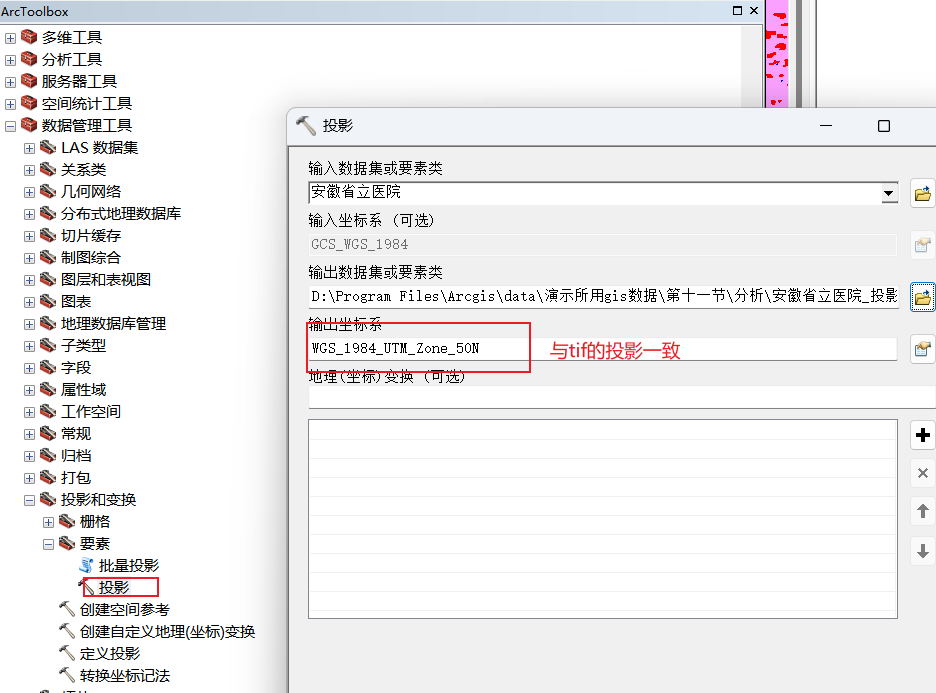The image size is (936, 693).
Task: Expand the 服务器工具 node
Action: (x=10, y=82)
